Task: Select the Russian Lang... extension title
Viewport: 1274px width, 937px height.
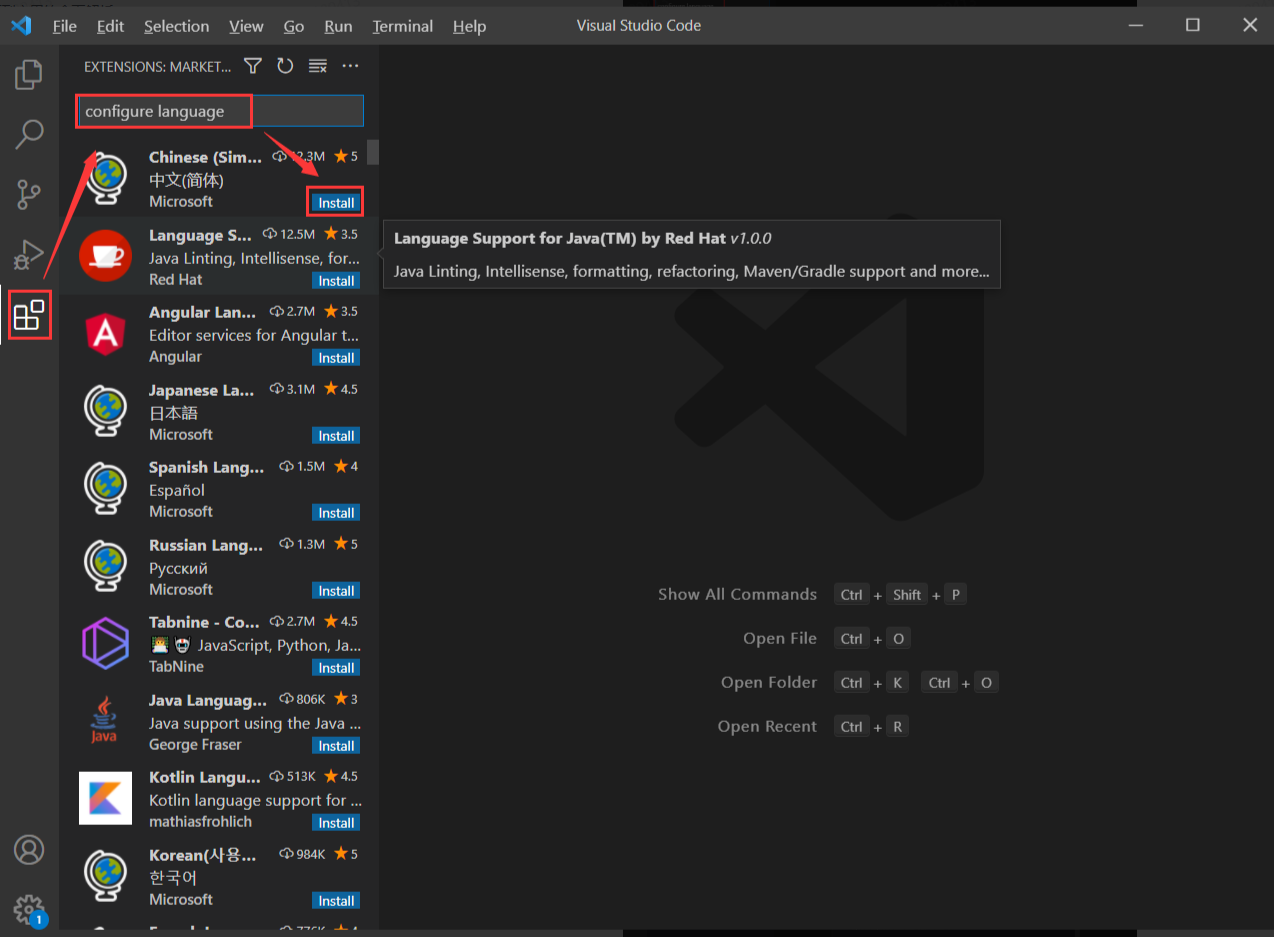Action: [x=206, y=545]
